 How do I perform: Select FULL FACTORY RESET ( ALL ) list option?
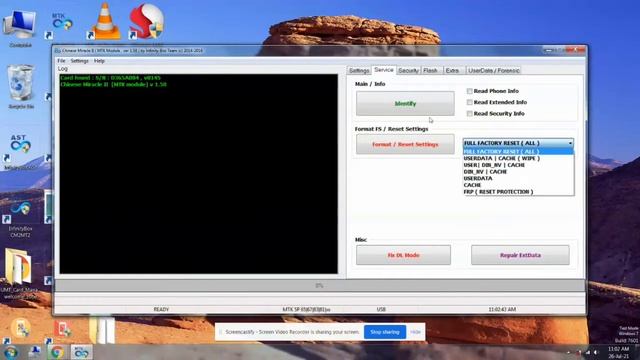[x=518, y=151]
